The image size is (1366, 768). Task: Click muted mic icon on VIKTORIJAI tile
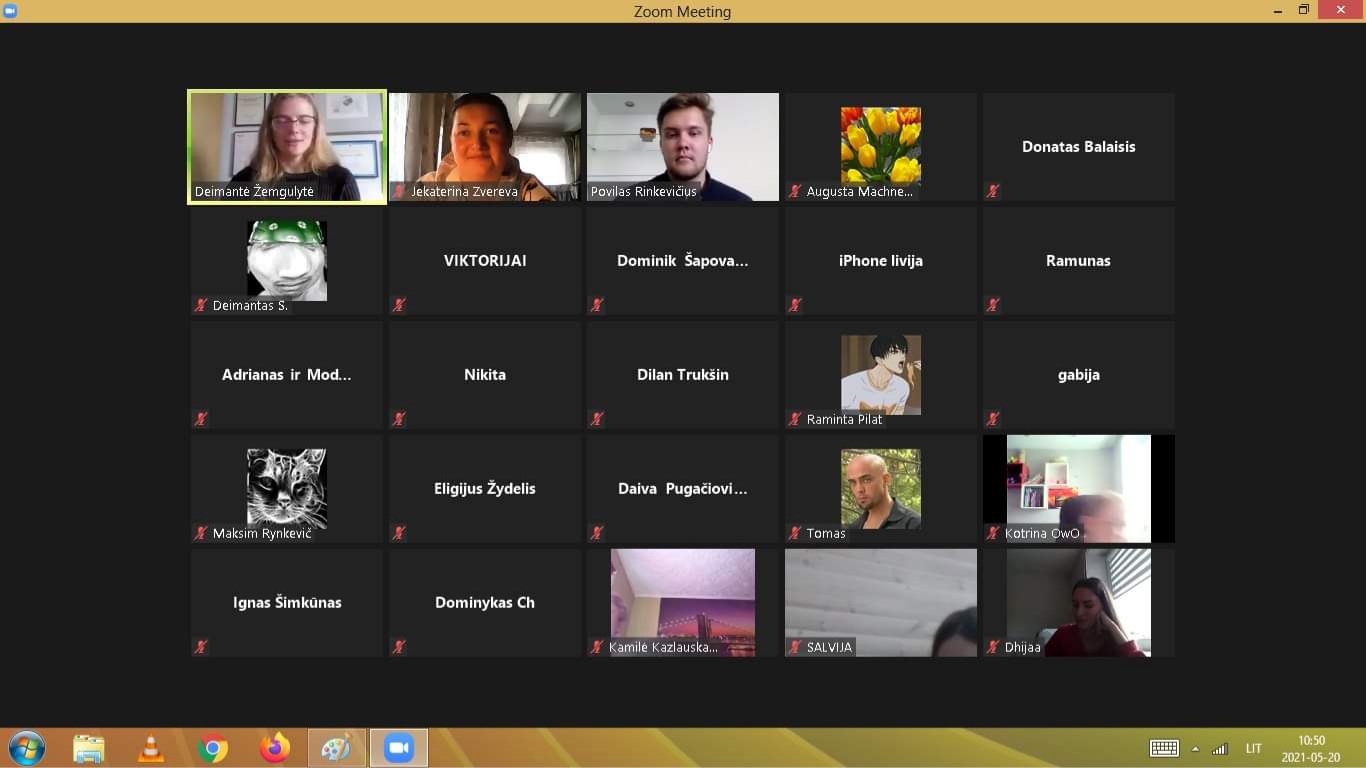point(399,305)
